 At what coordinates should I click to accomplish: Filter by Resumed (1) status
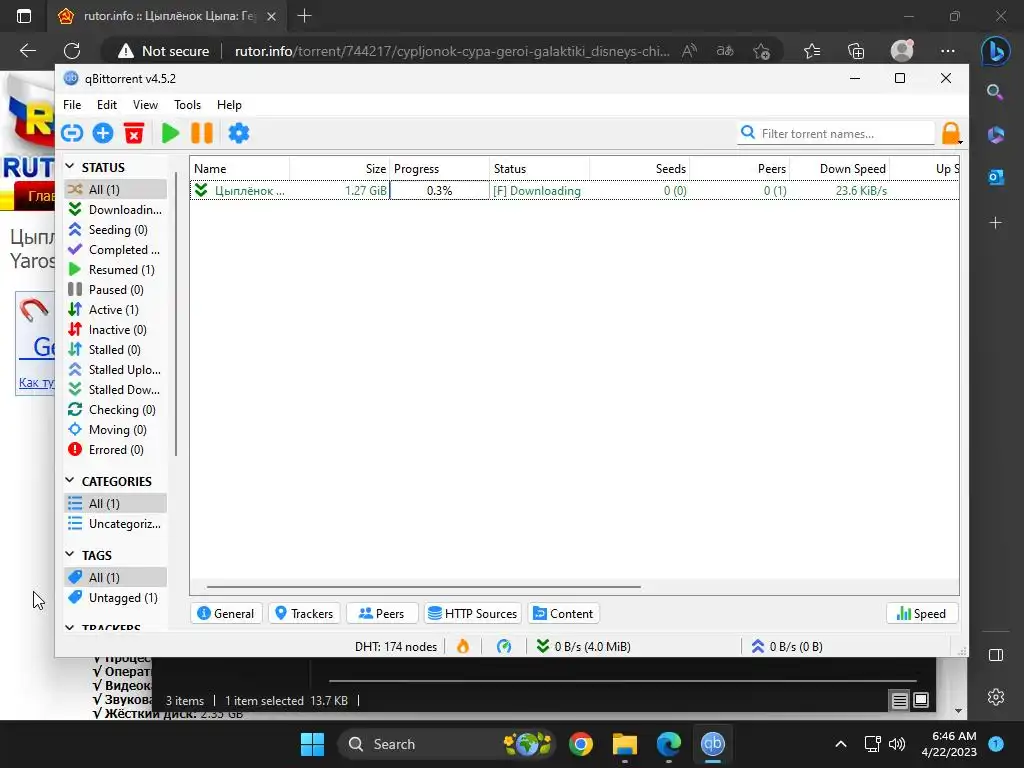(x=116, y=270)
